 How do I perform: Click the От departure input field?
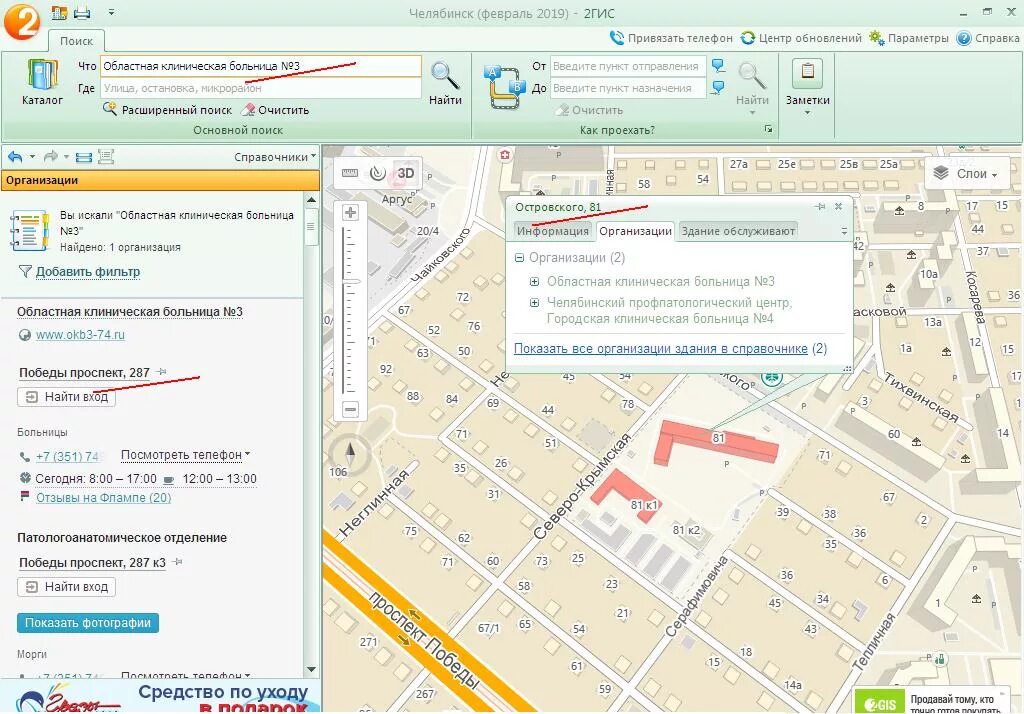tap(628, 66)
